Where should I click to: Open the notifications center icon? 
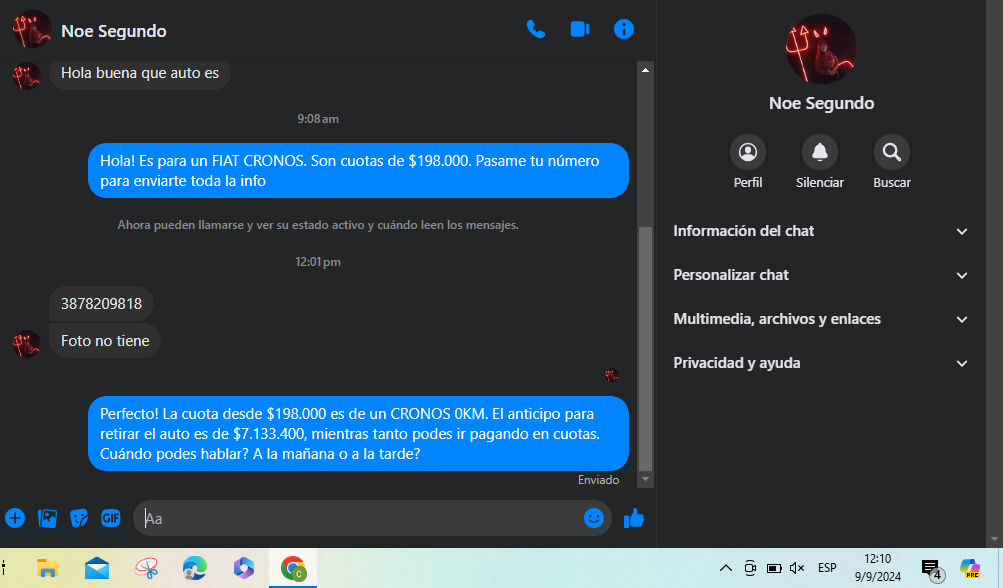coord(931,568)
